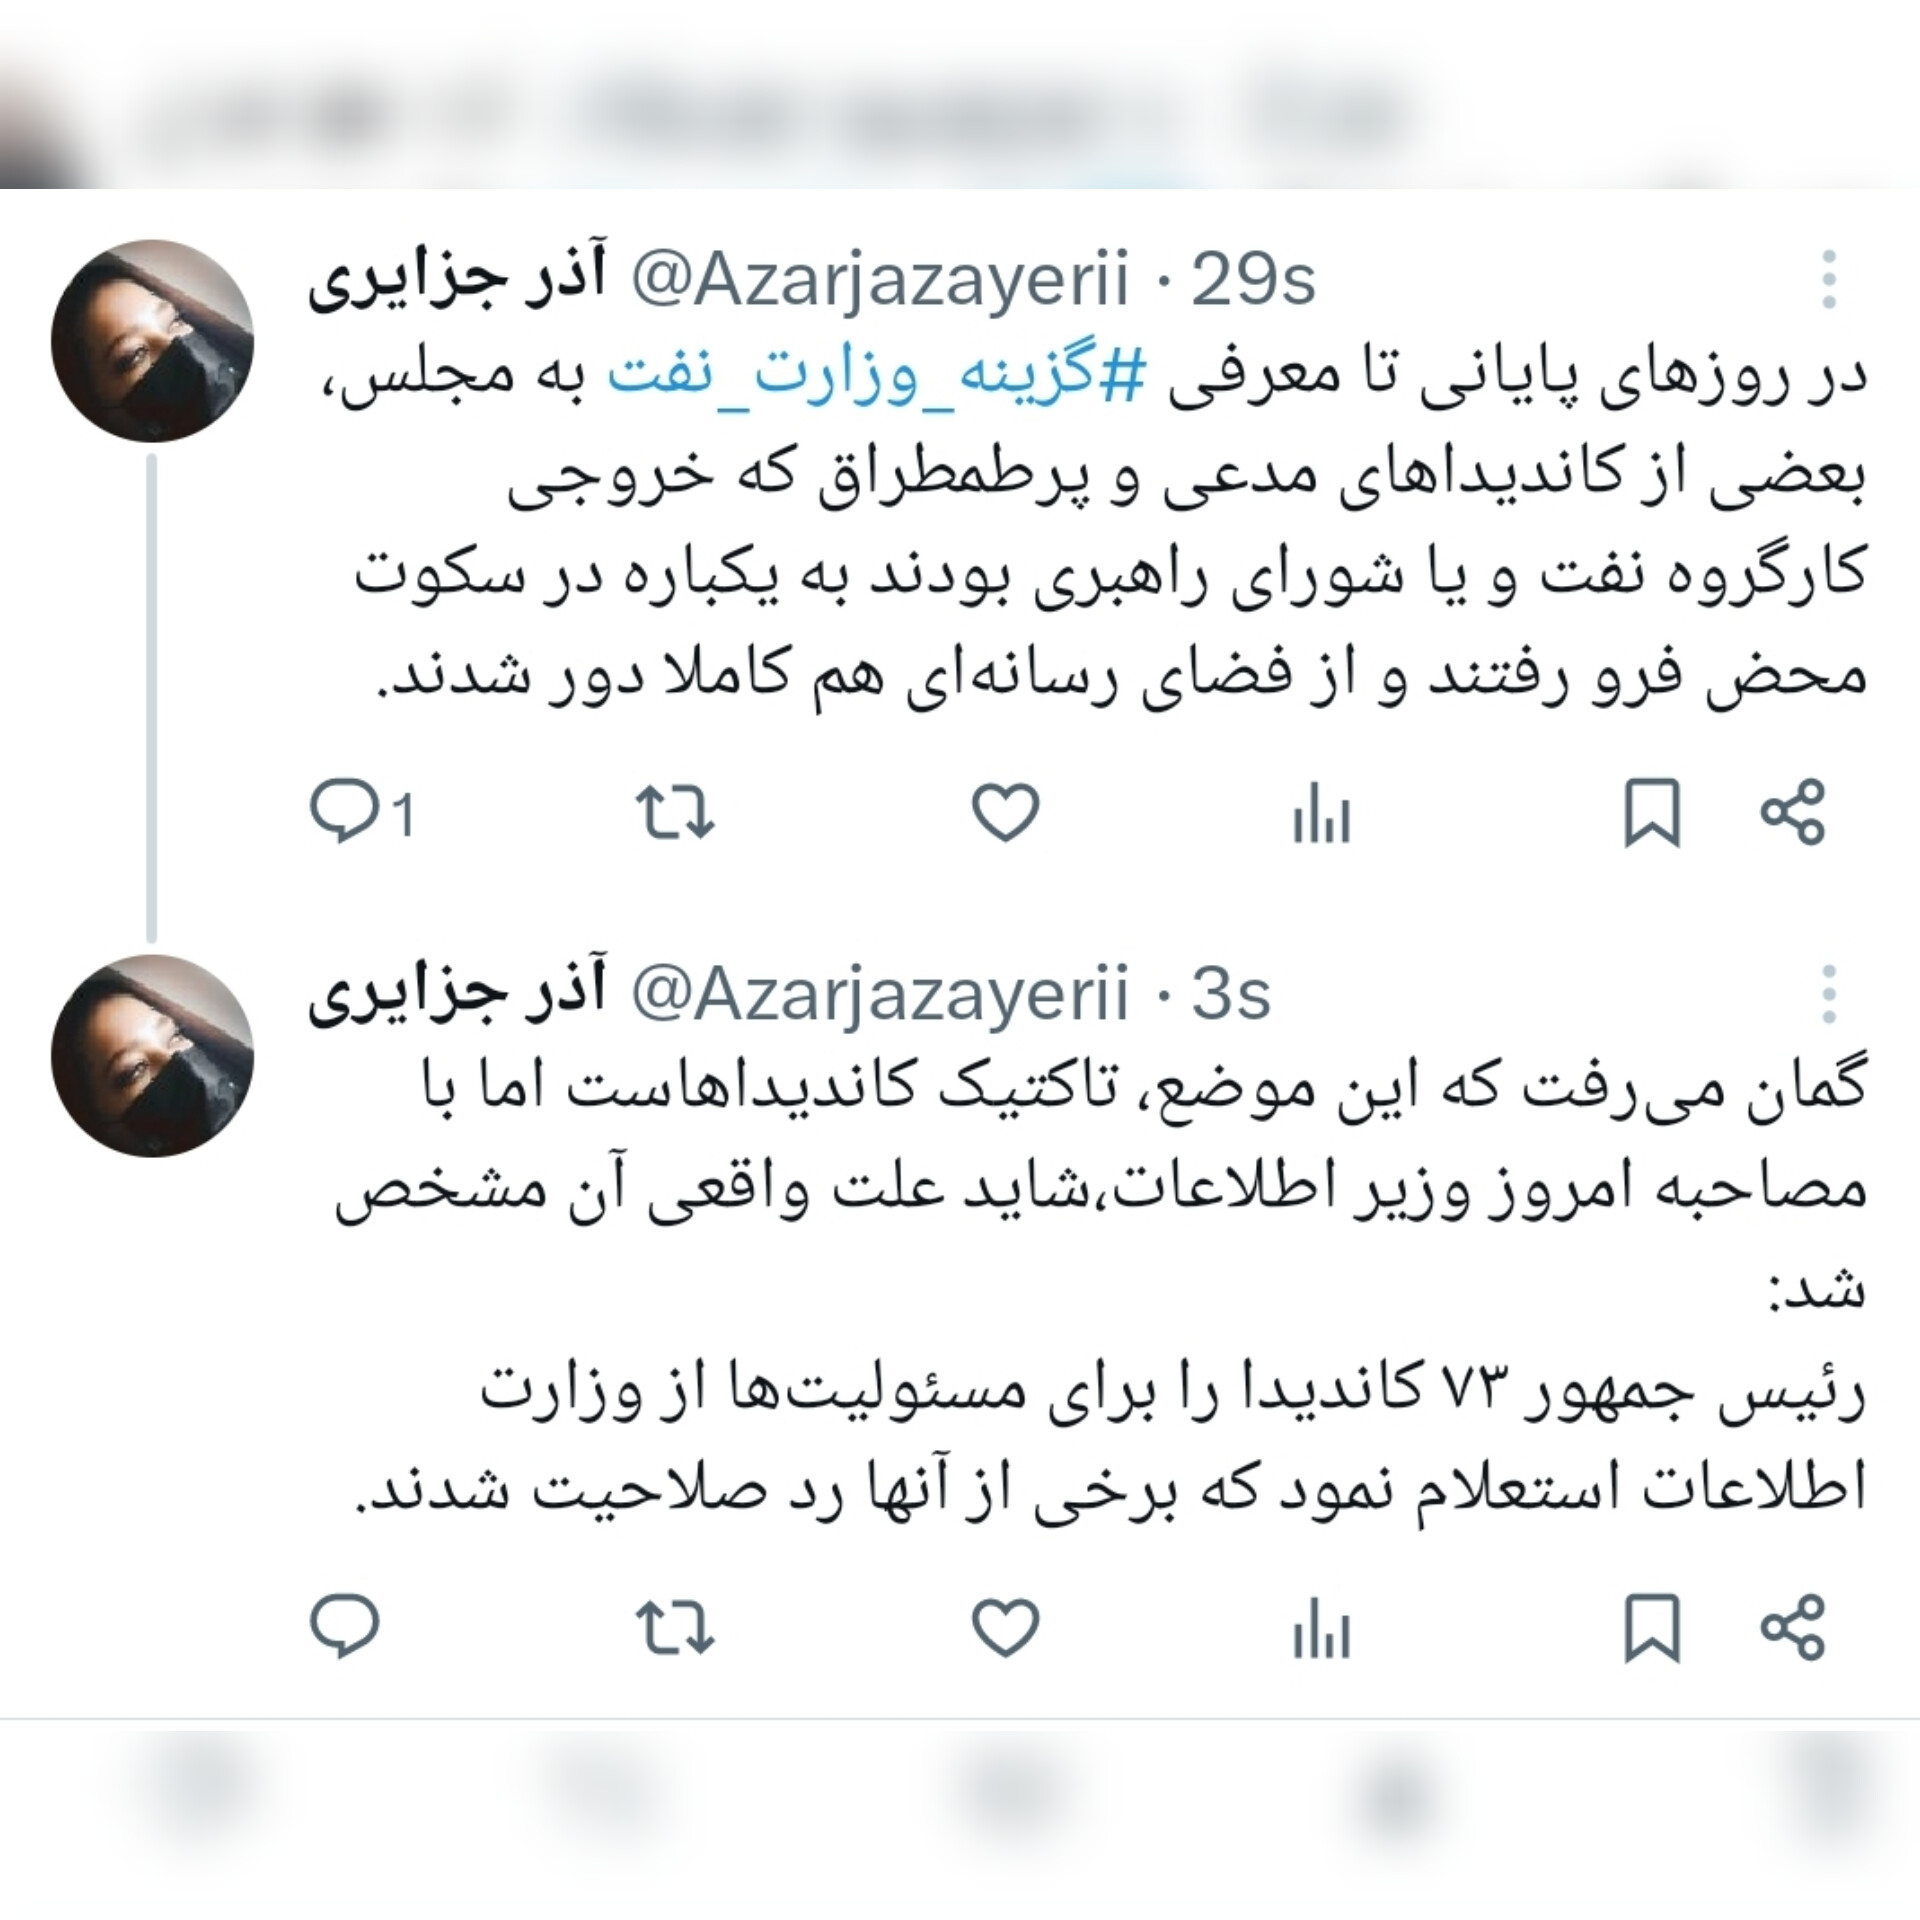1920x1920 pixels.
Task: Retweet the first tweet about oil ministry
Action: [x=676, y=812]
